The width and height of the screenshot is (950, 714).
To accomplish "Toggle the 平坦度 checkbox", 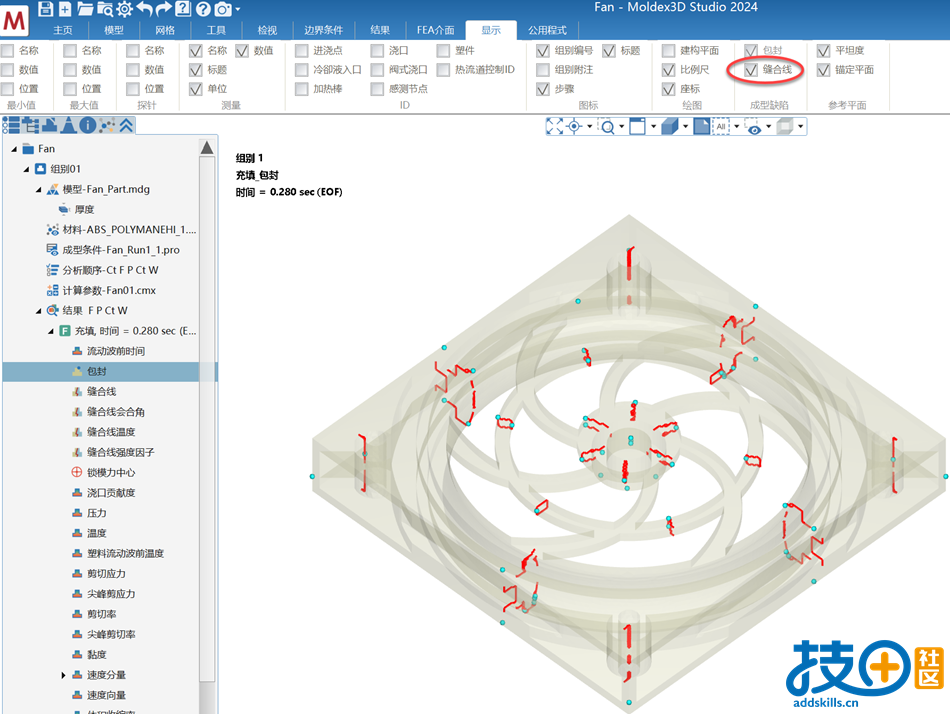I will point(823,50).
